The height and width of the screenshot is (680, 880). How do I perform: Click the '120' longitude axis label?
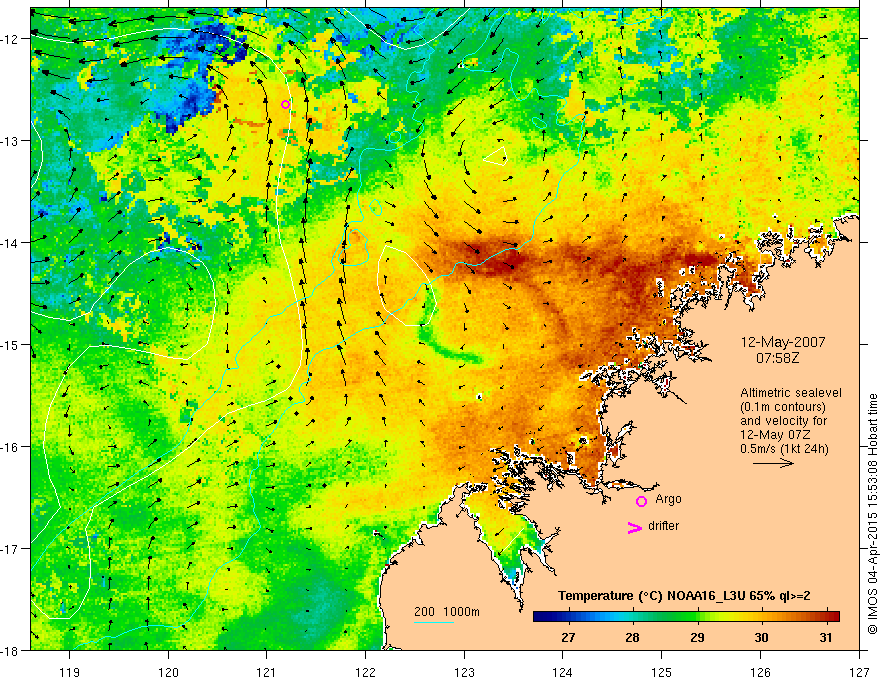point(168,672)
